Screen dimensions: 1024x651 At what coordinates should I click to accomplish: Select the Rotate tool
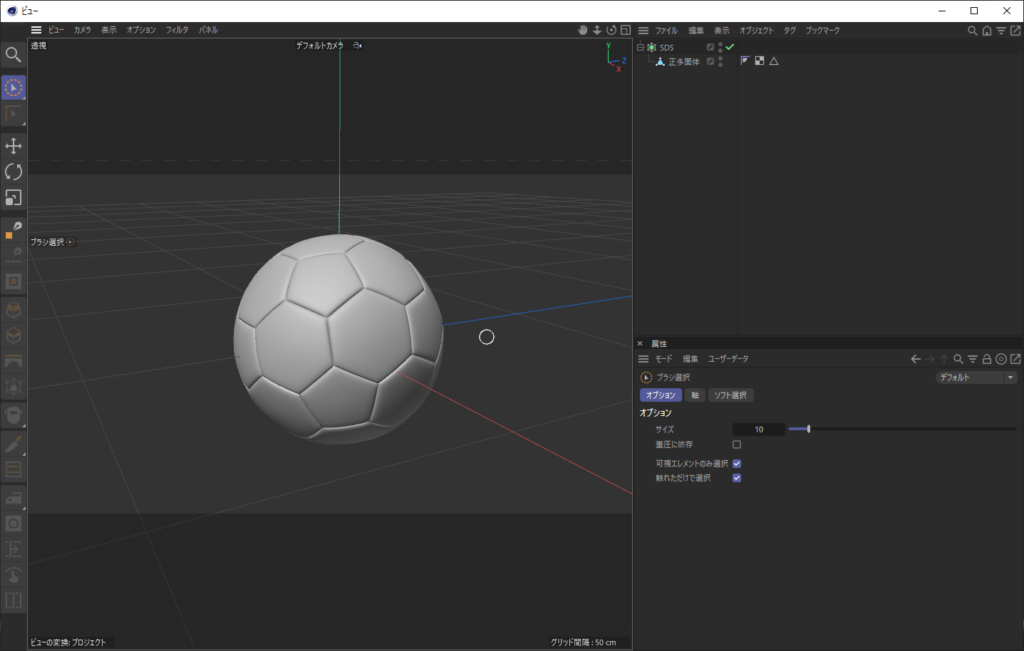(13, 172)
